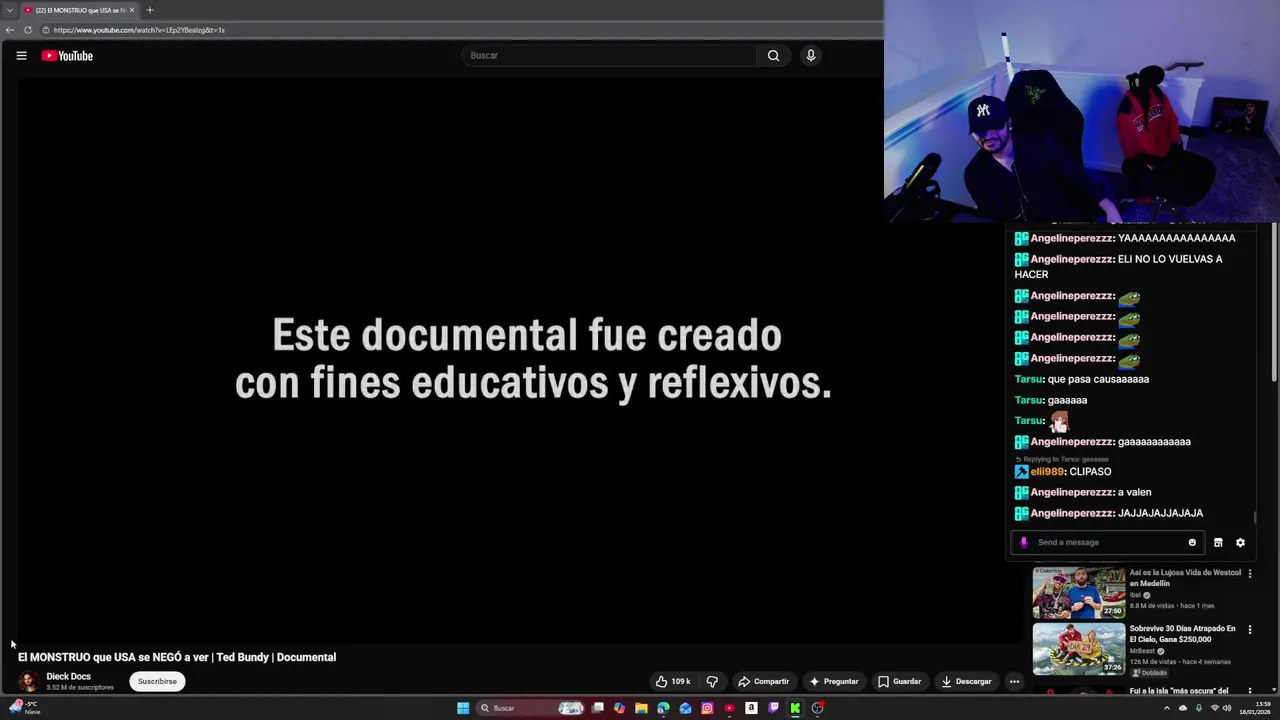Go to the YouTube home logo
1280x720 pixels.
pos(67,56)
